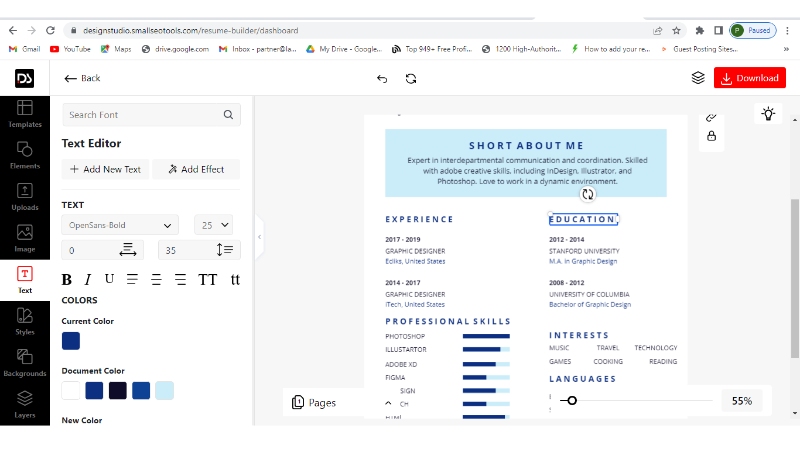Click the red Download button
800x449 pixels.
[749, 78]
